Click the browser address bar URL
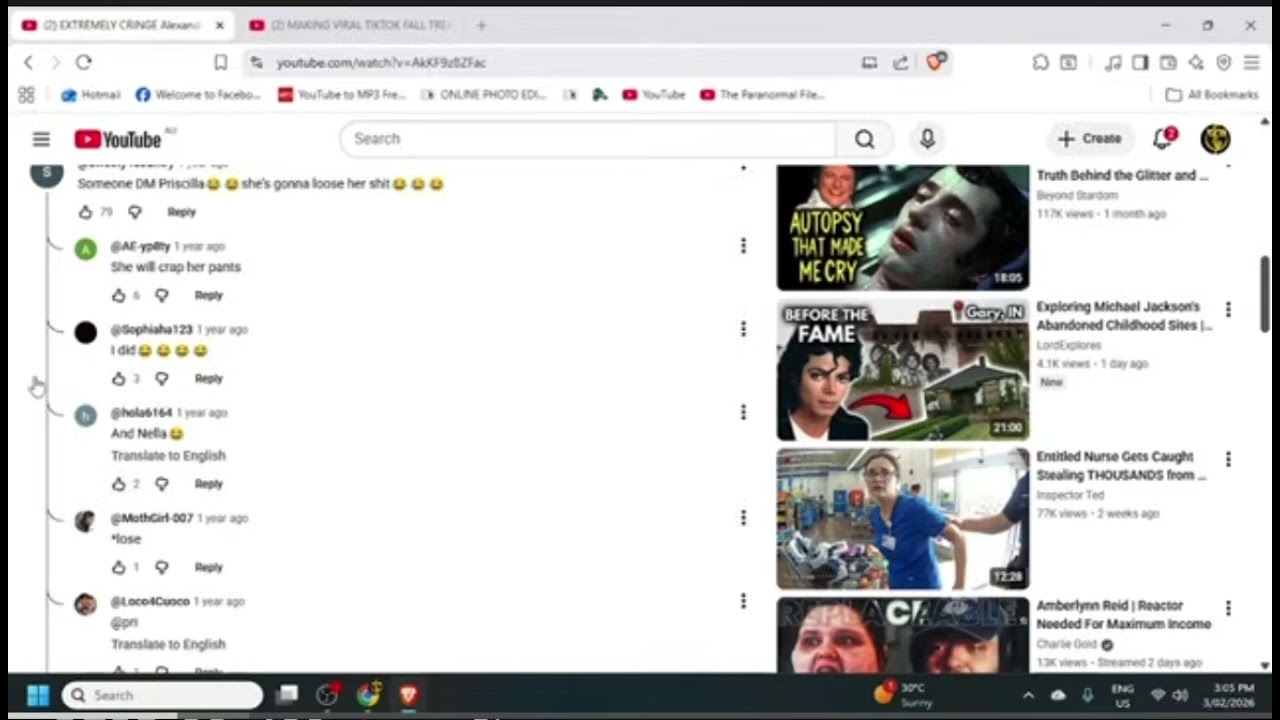1280x720 pixels. pos(381,62)
